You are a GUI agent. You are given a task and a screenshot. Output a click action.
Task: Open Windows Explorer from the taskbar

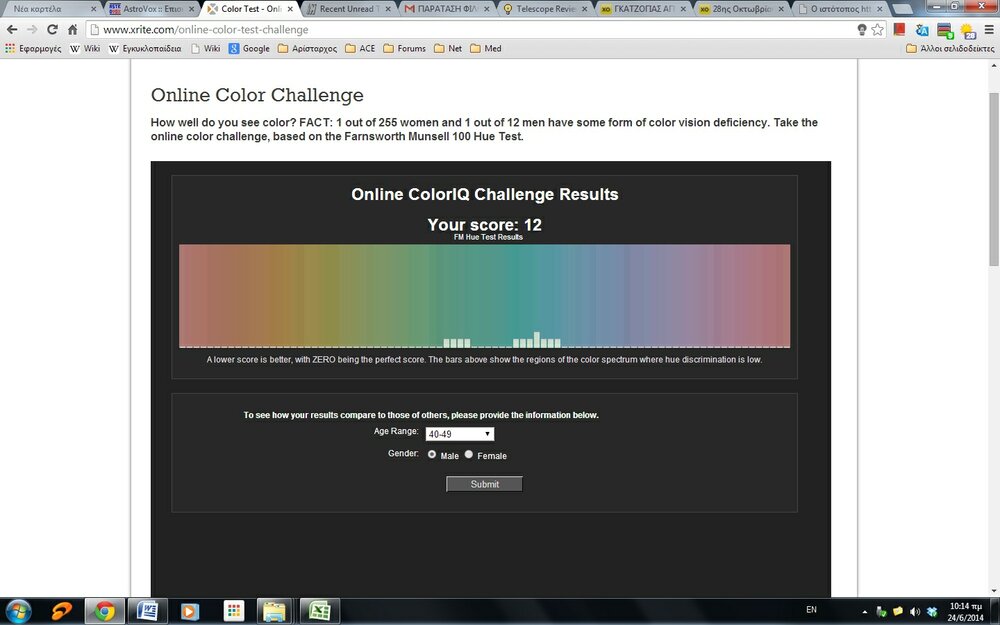coord(274,610)
